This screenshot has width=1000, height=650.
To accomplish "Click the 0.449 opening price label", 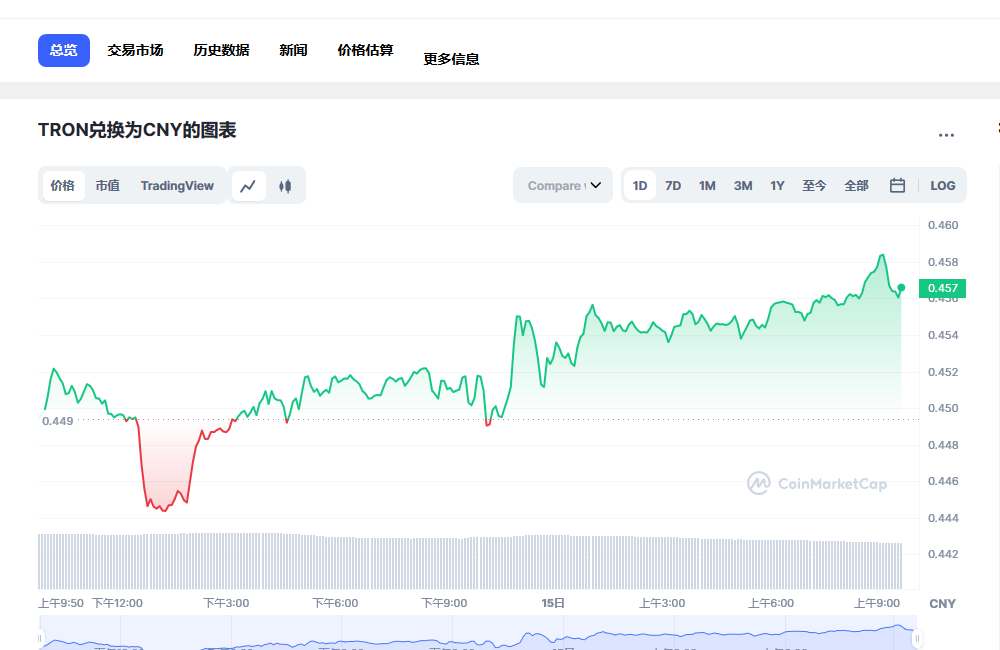I will [x=57, y=421].
